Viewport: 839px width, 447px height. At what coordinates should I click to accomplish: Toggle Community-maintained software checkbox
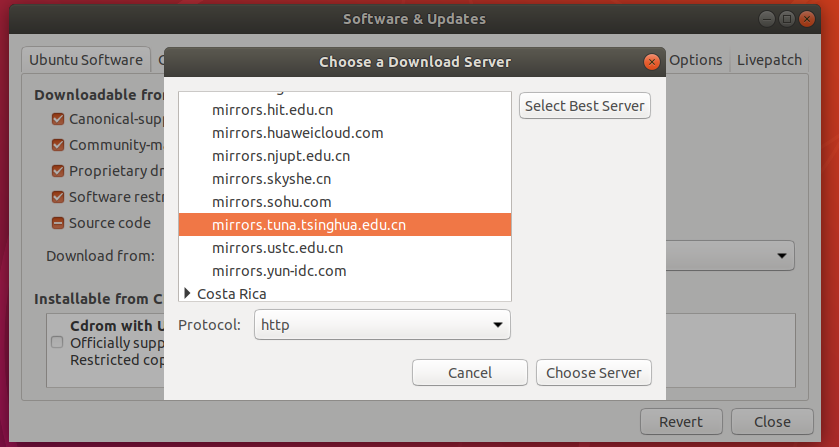59,145
